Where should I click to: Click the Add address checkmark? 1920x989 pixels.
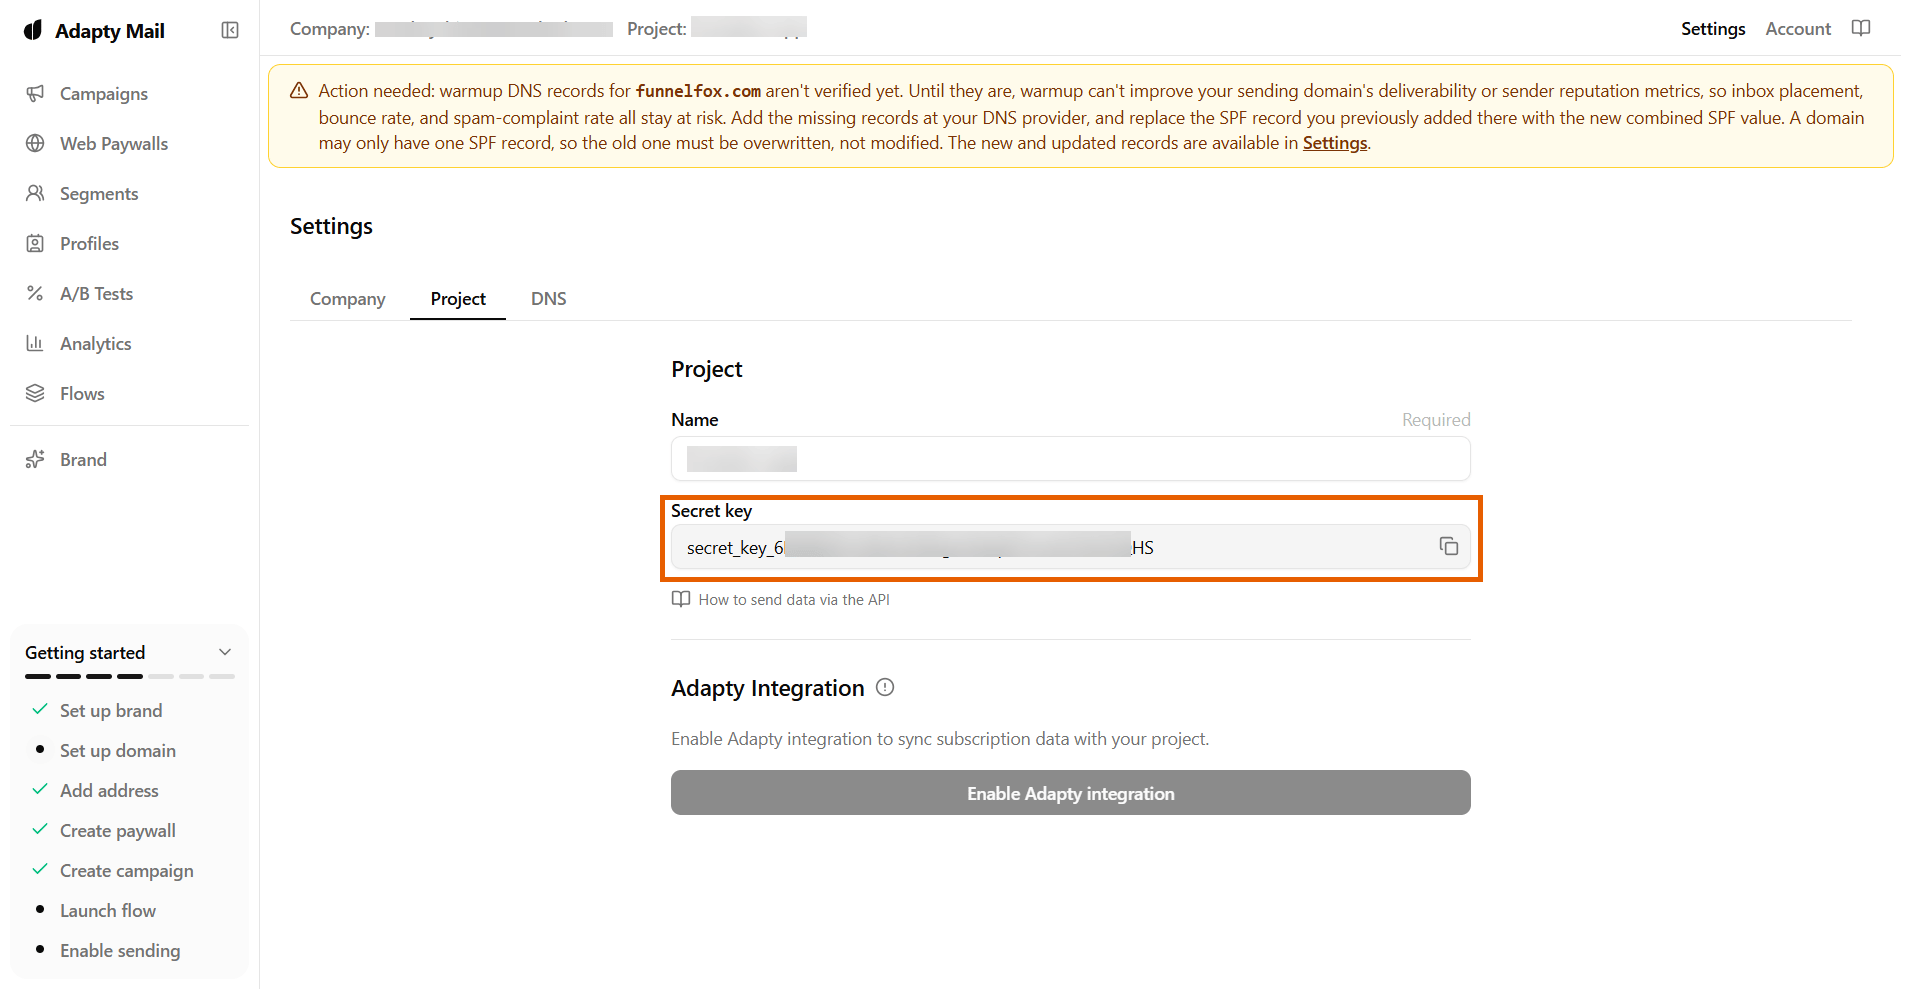tap(40, 789)
